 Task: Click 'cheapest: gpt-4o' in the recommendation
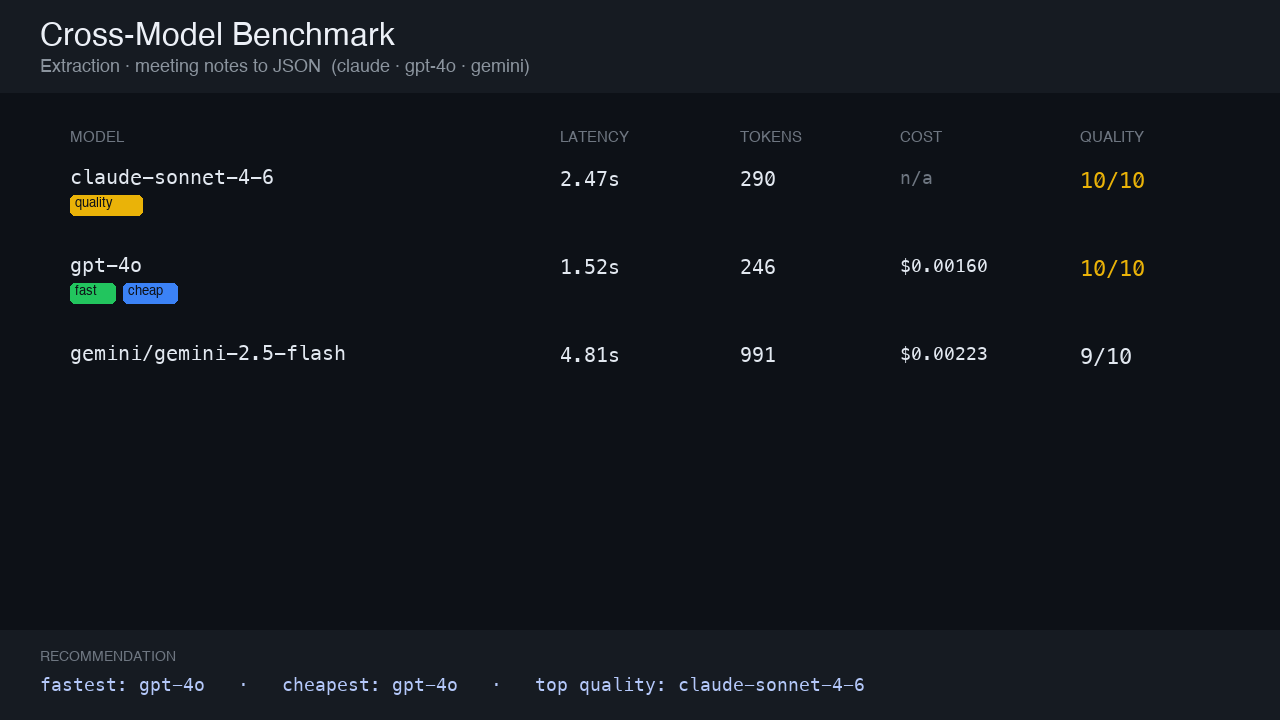(x=370, y=685)
